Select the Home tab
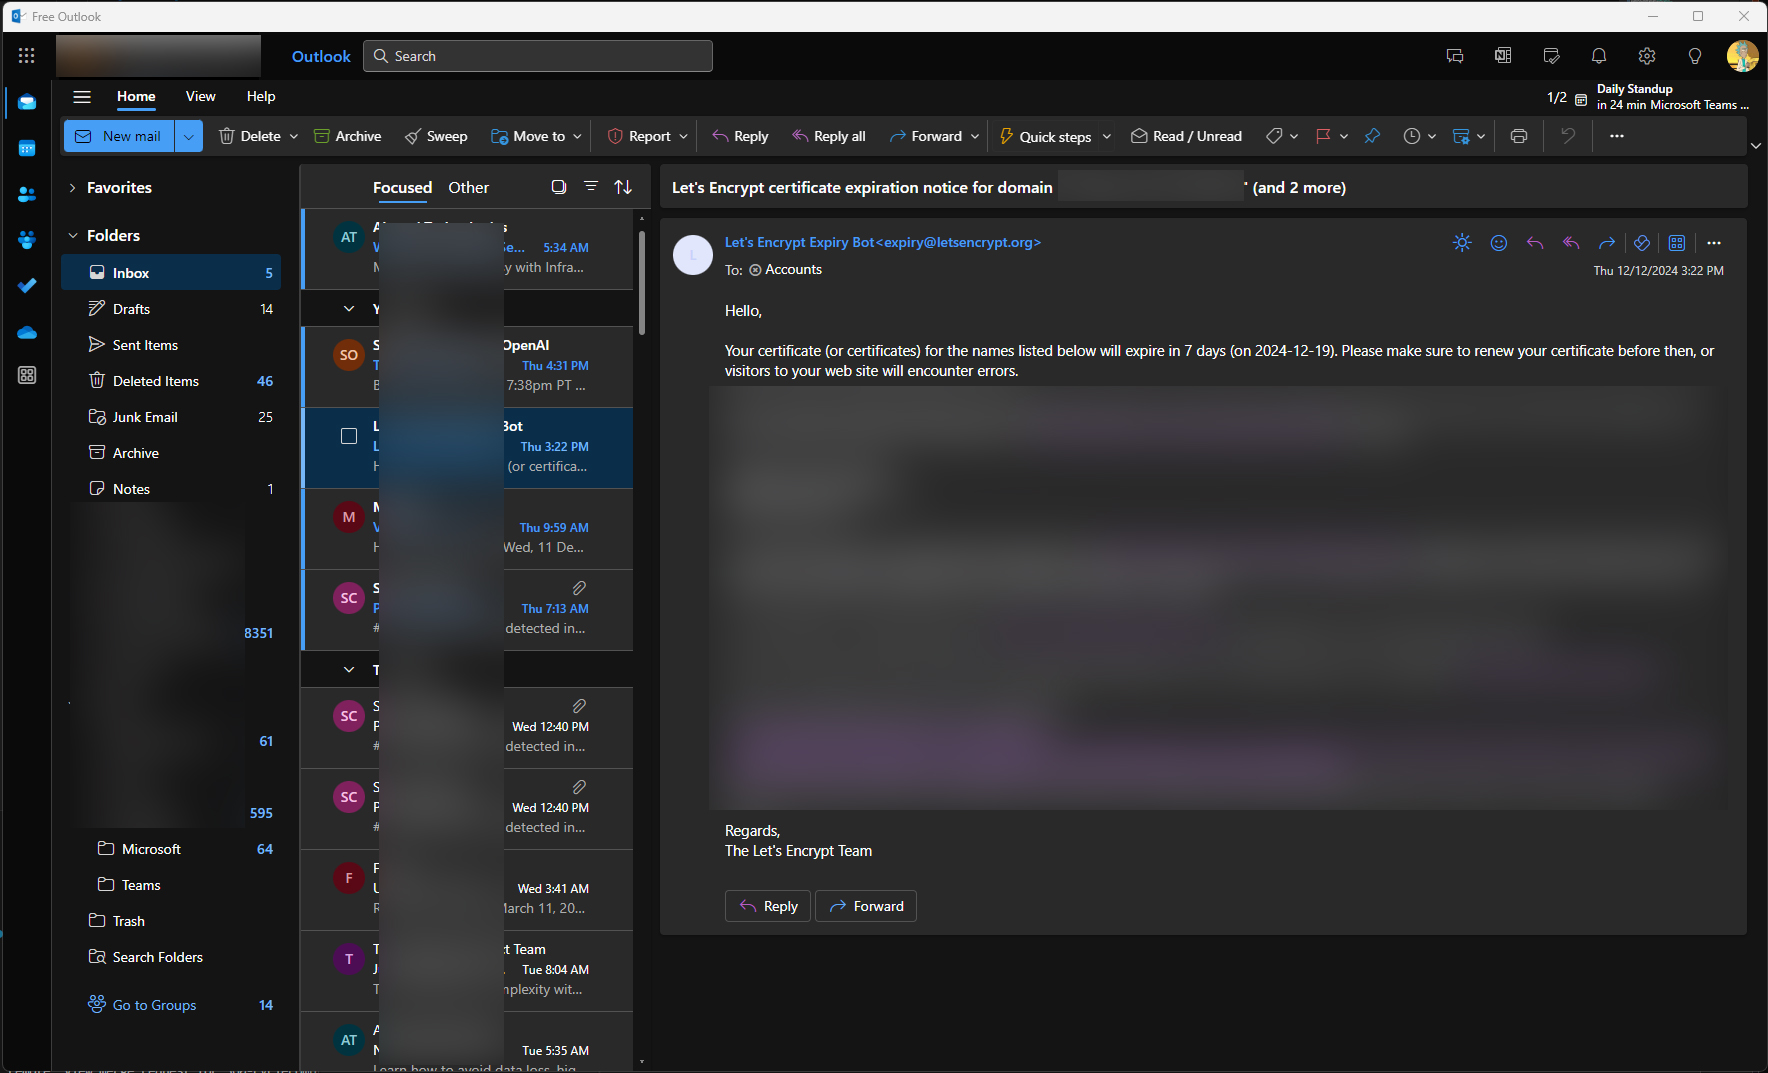Image resolution: width=1768 pixels, height=1073 pixels. click(136, 97)
